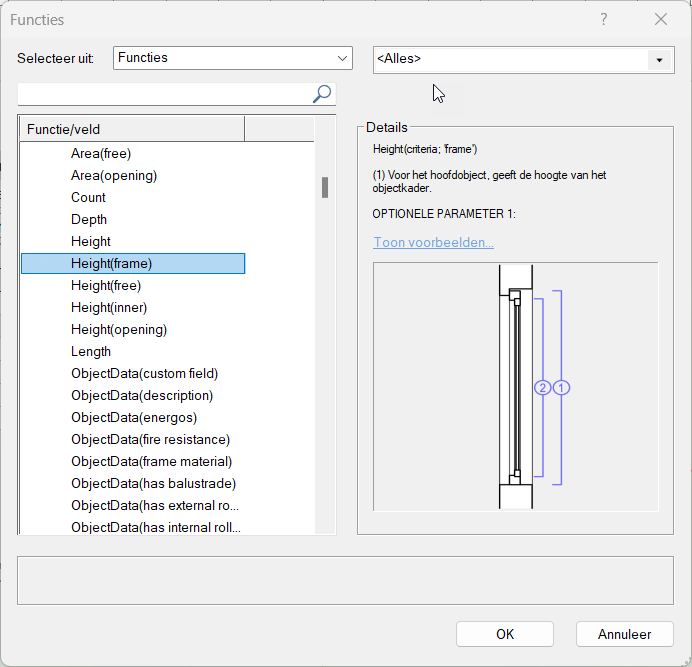The image size is (692, 667).
Task: Choose the Count function
Action: (88, 197)
